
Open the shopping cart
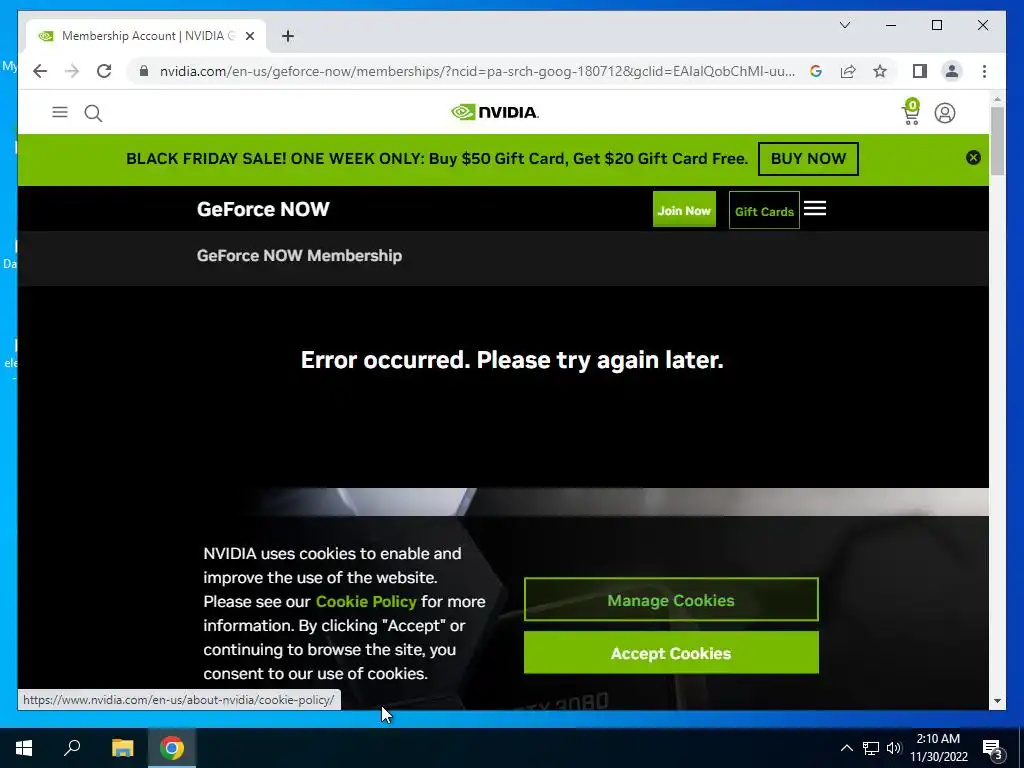pyautogui.click(x=911, y=112)
